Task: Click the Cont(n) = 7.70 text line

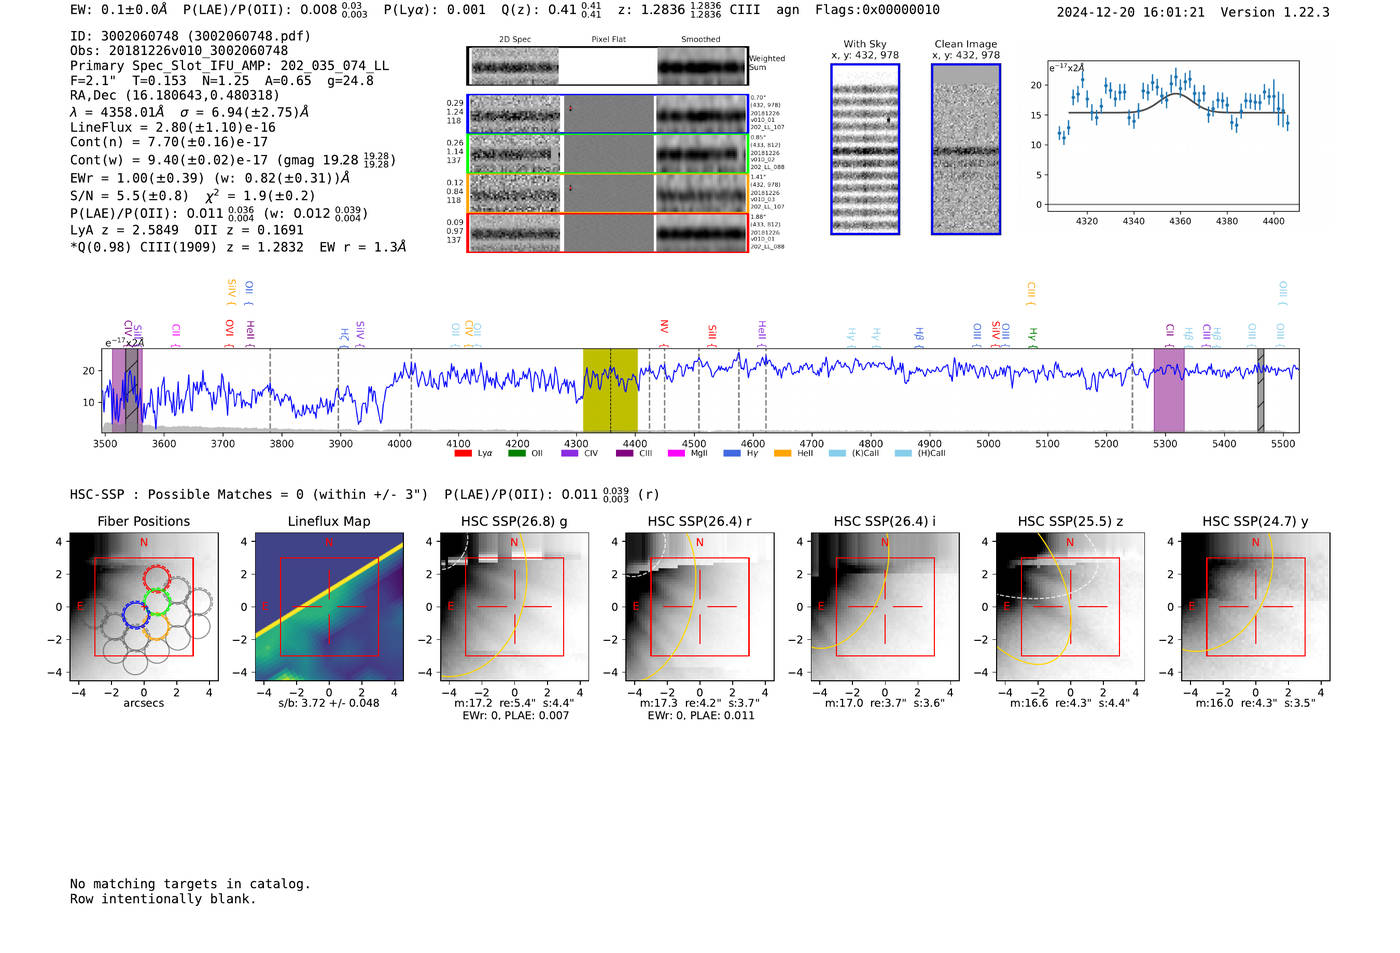Action: point(169,142)
